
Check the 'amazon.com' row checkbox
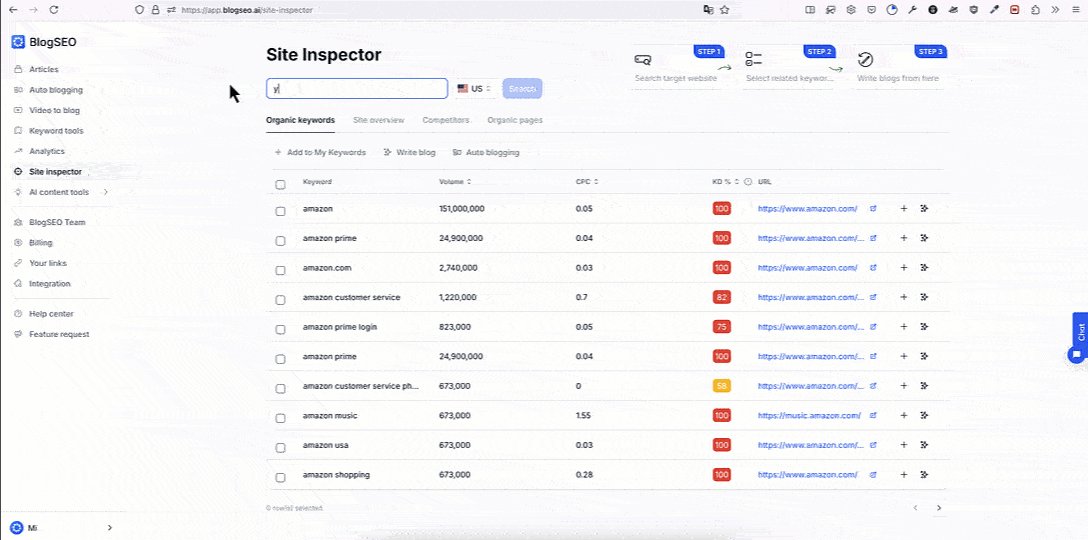280,270
